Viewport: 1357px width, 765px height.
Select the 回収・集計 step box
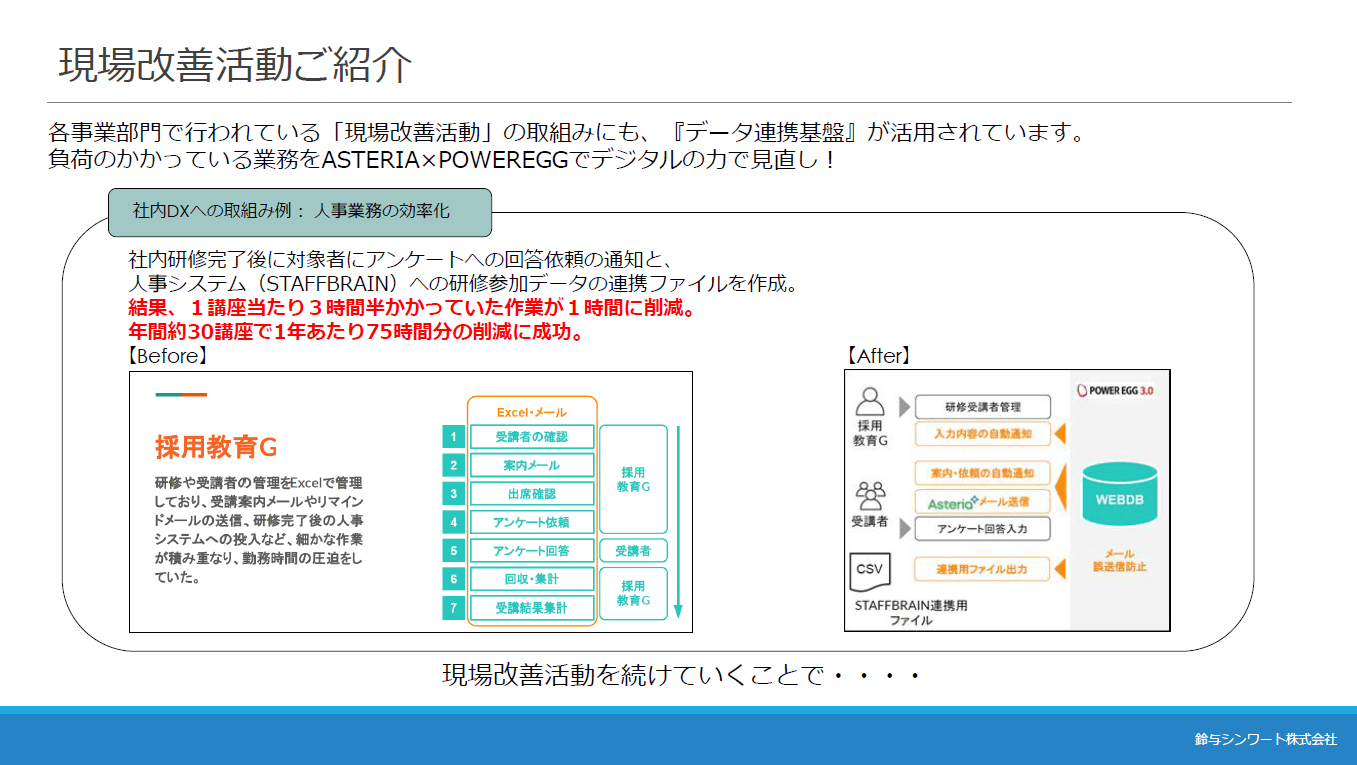click(531, 579)
